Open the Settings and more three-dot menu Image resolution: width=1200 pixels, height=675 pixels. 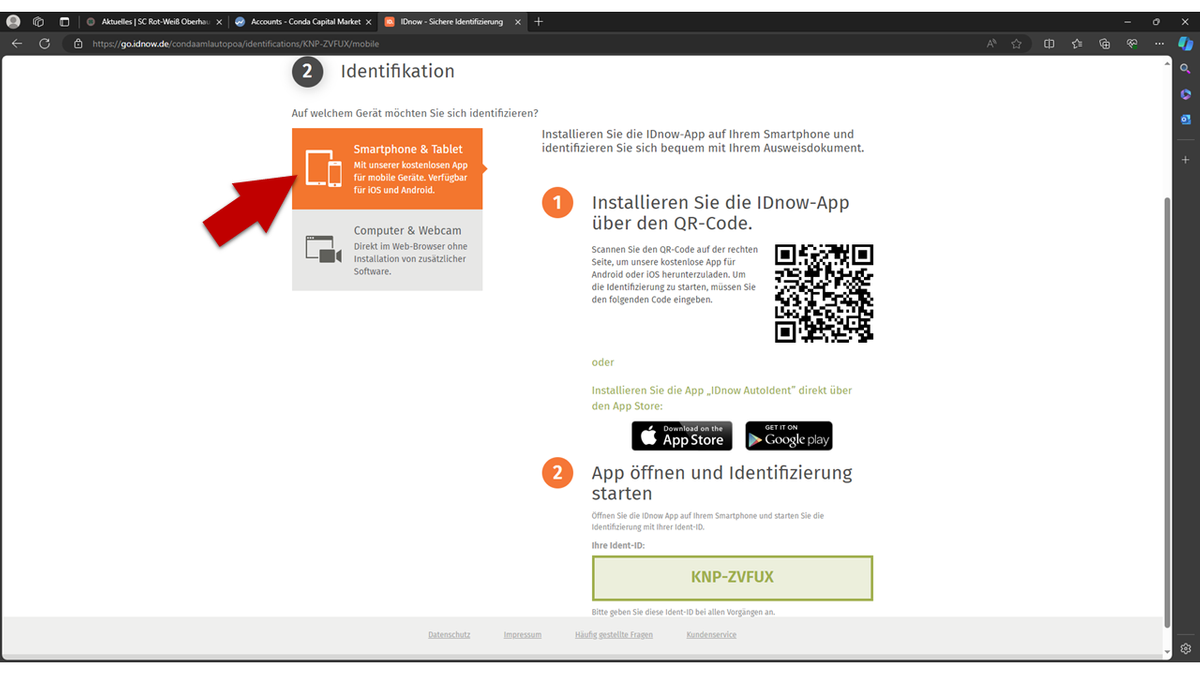(1159, 44)
